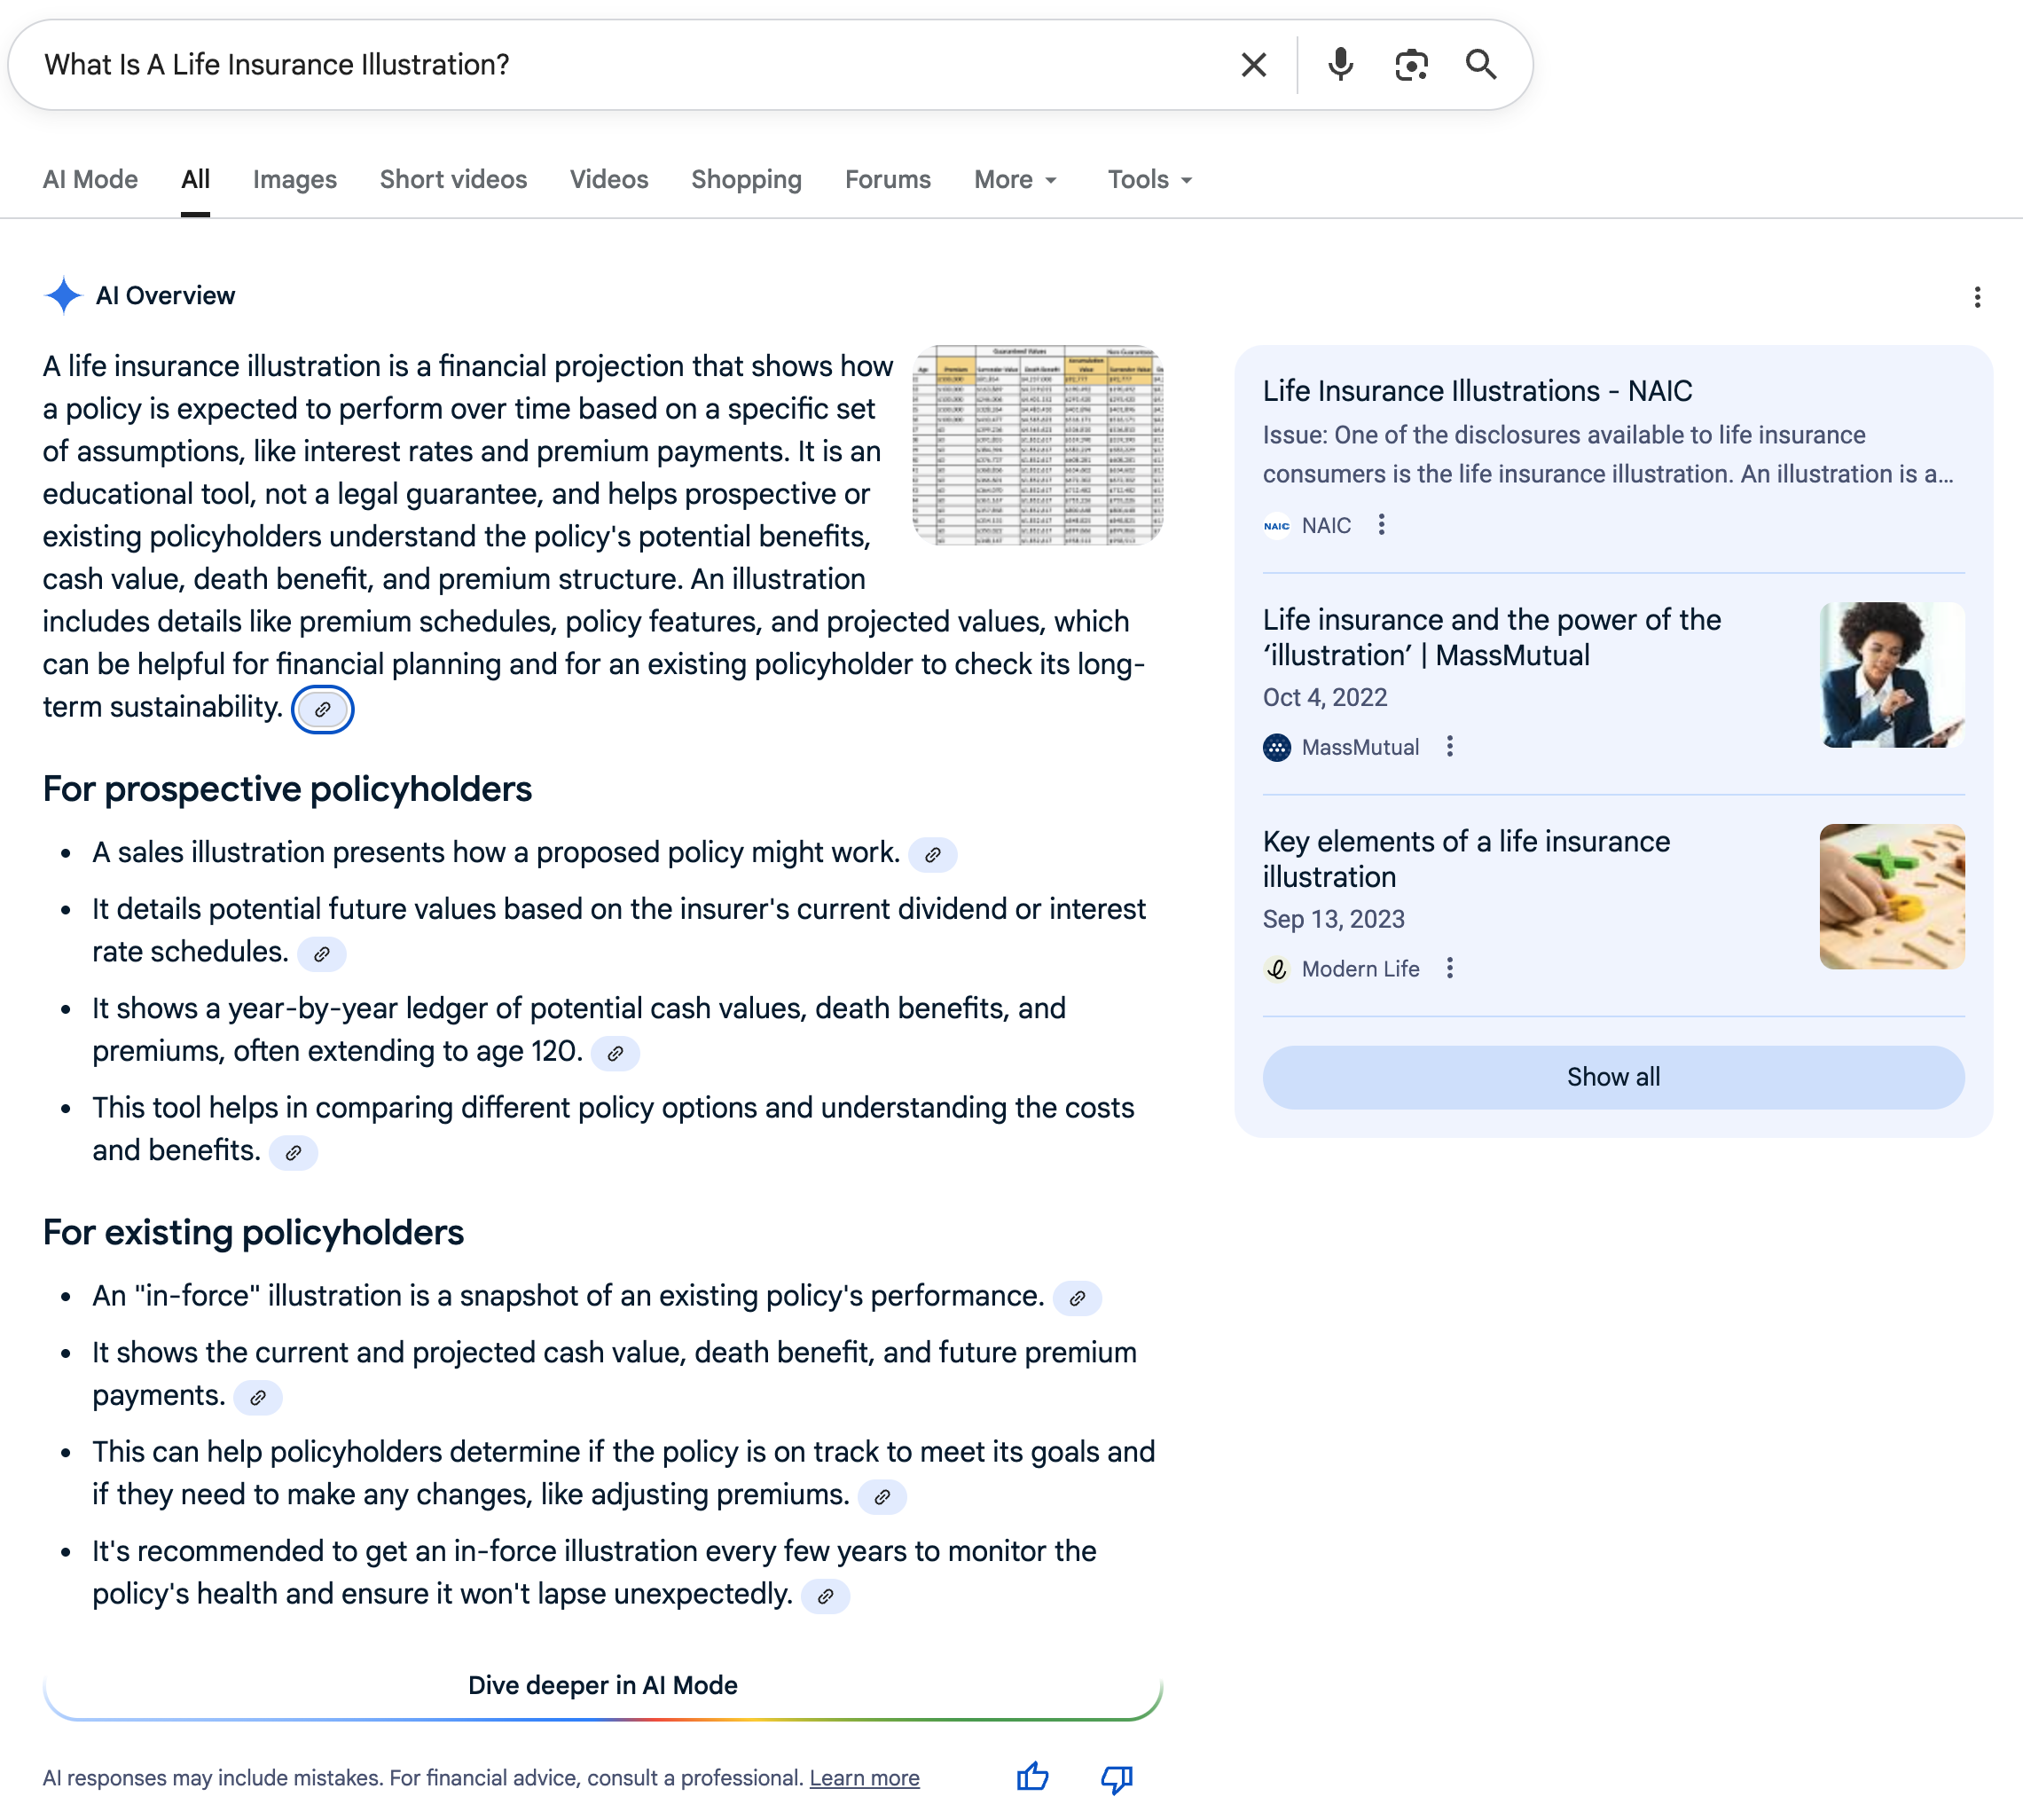Clear the search box text
The image size is (2023, 1820).
pyautogui.click(x=1253, y=65)
